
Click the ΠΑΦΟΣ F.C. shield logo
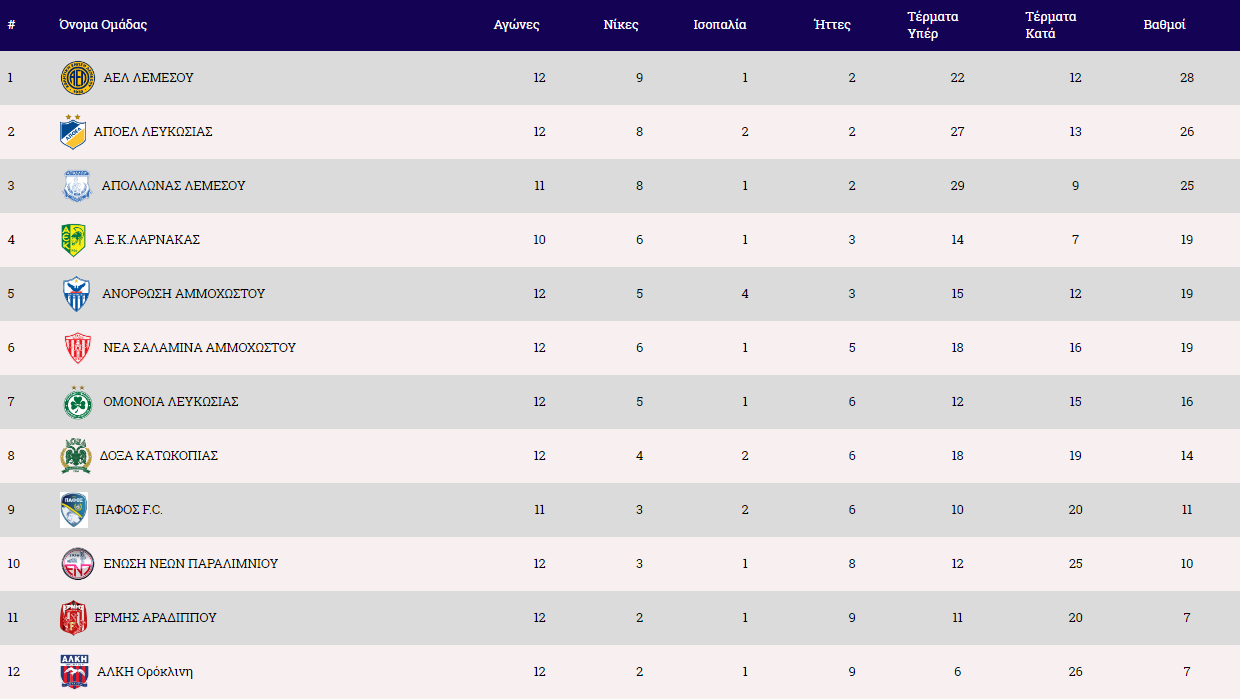(73, 510)
